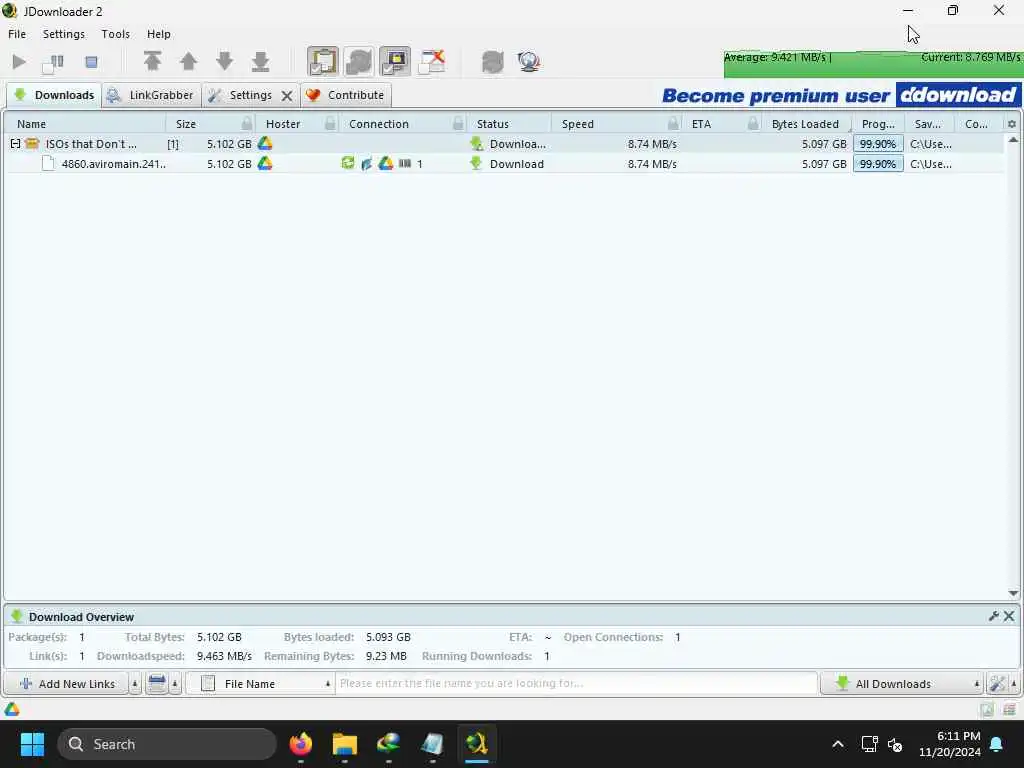Click the Google Drive status bar icon
1024x768 pixels.
point(12,709)
